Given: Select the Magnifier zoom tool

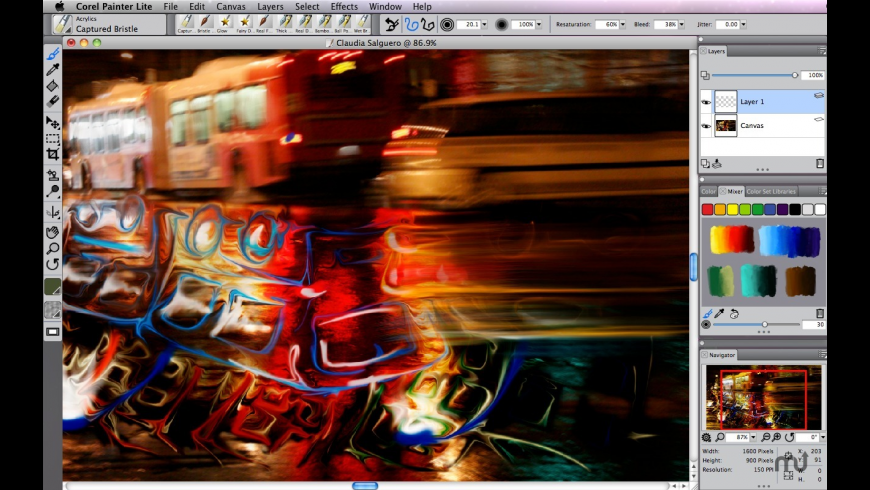Looking at the screenshot, I should (x=53, y=248).
